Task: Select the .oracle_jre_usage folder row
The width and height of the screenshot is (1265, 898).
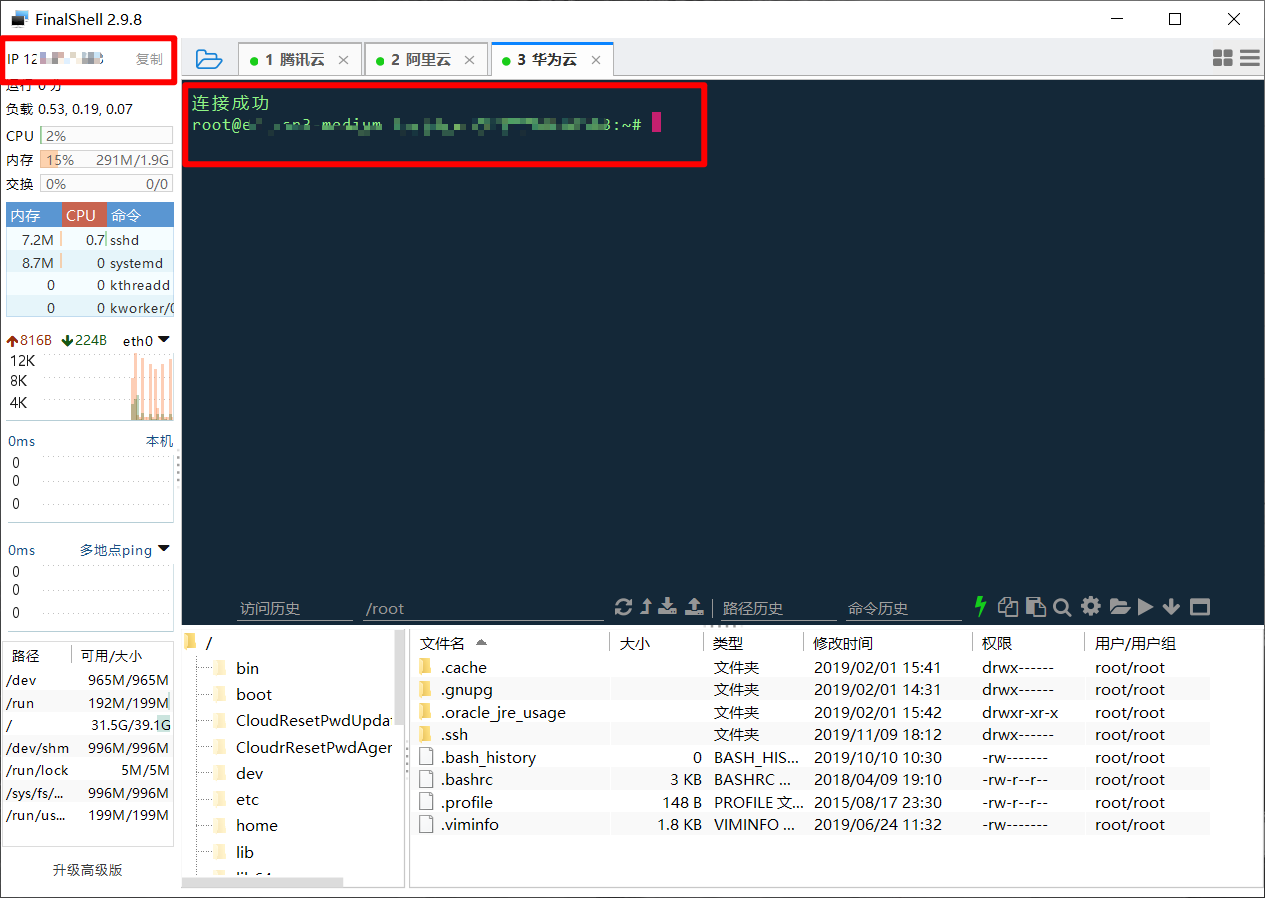Action: point(810,712)
